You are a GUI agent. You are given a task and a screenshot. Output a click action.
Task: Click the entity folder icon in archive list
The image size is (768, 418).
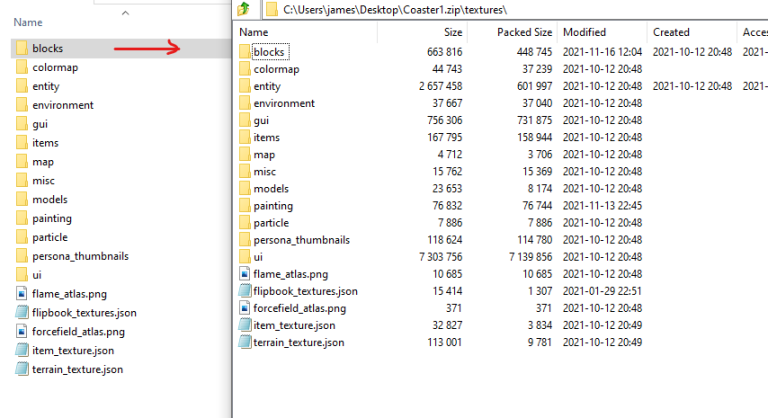pyautogui.click(x=245, y=86)
